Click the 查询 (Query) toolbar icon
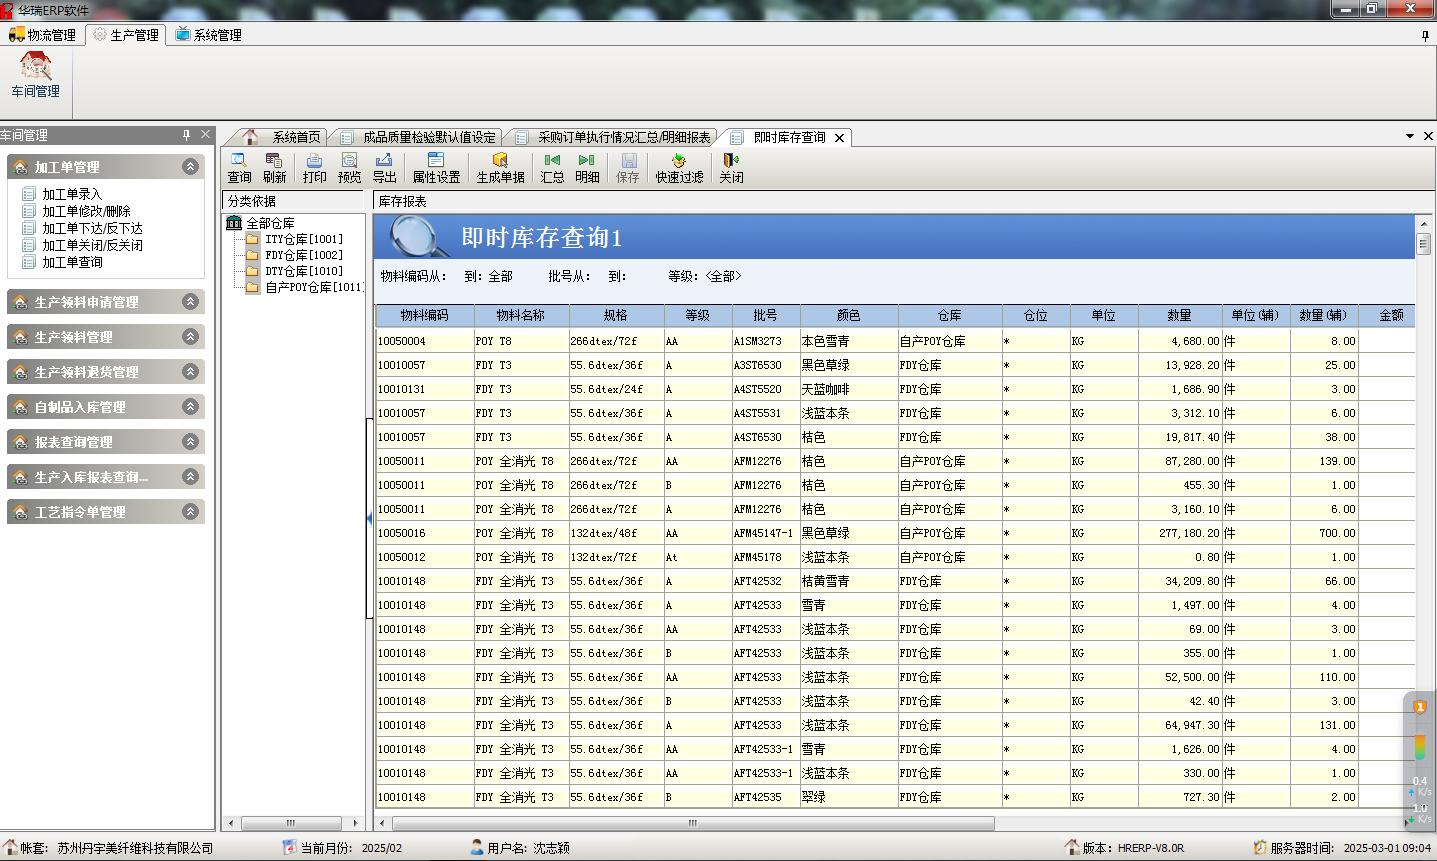Screen dimensions: 1437x861 [239, 168]
